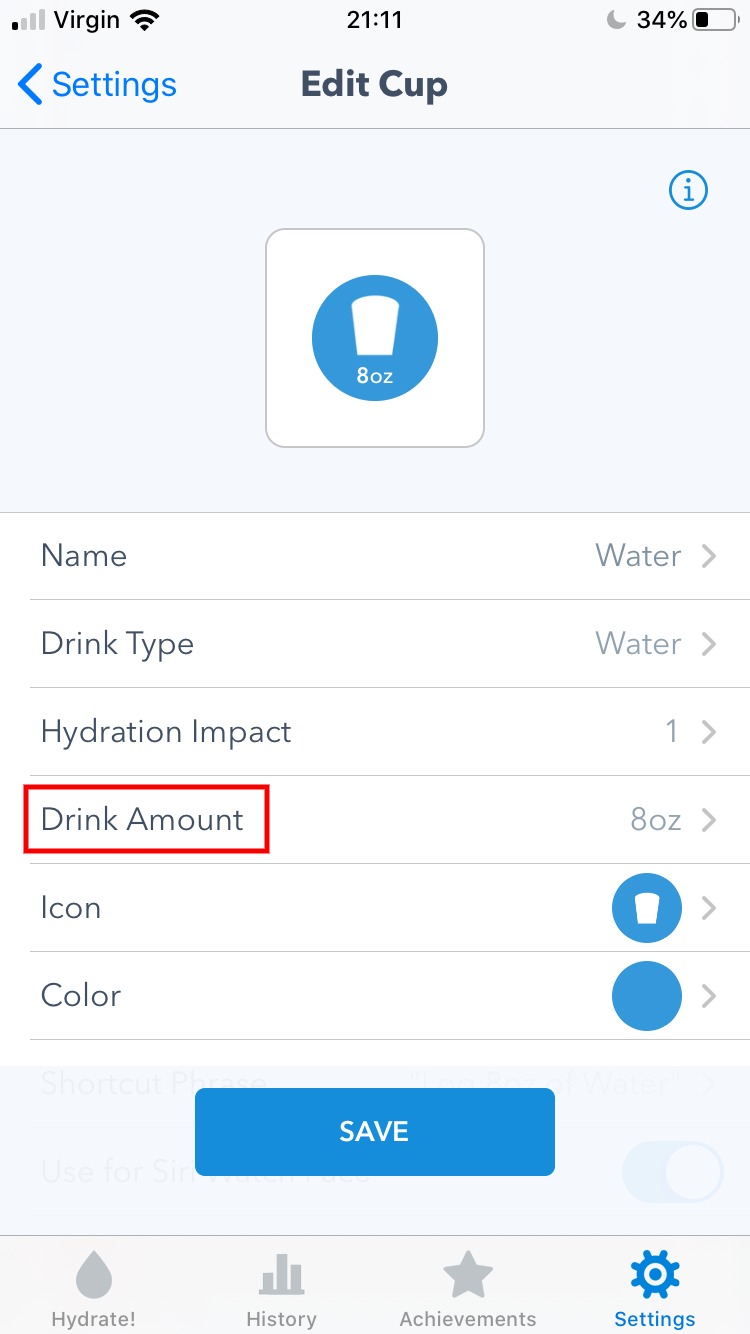Expand the Drink Type row chevron

point(709,644)
